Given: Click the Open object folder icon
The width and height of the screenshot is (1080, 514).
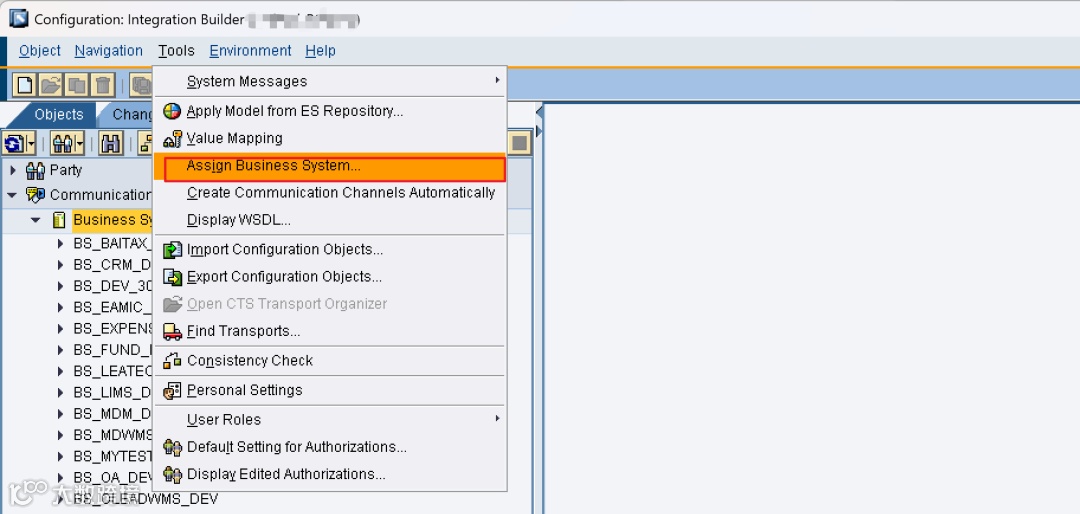Looking at the screenshot, I should click(x=50, y=85).
